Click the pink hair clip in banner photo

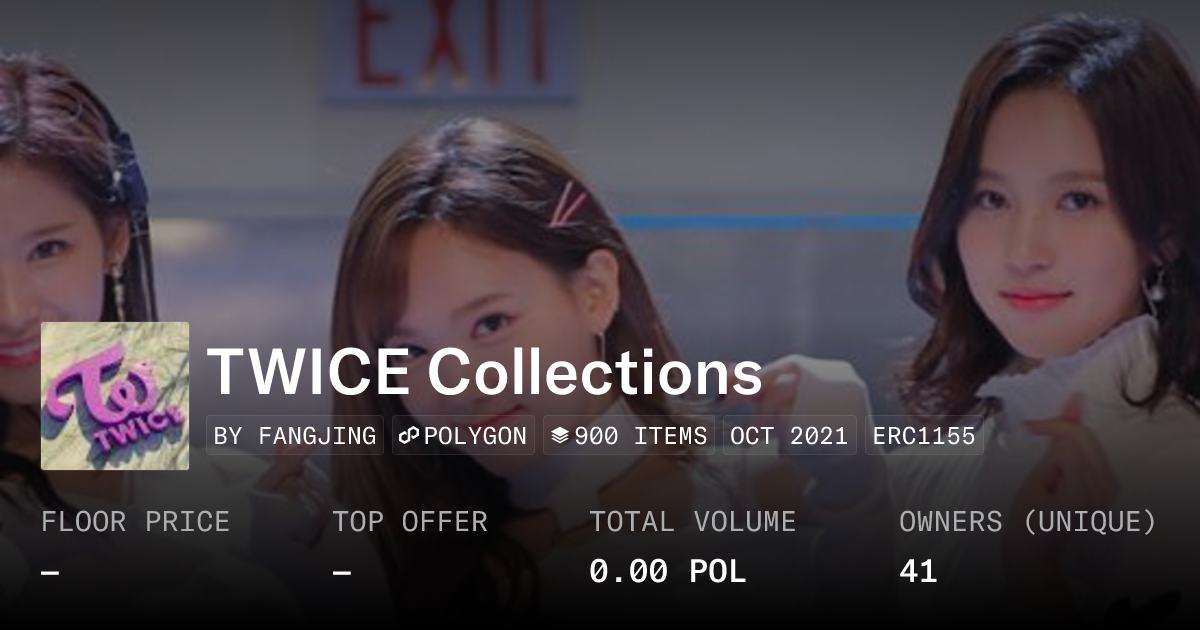[570, 205]
